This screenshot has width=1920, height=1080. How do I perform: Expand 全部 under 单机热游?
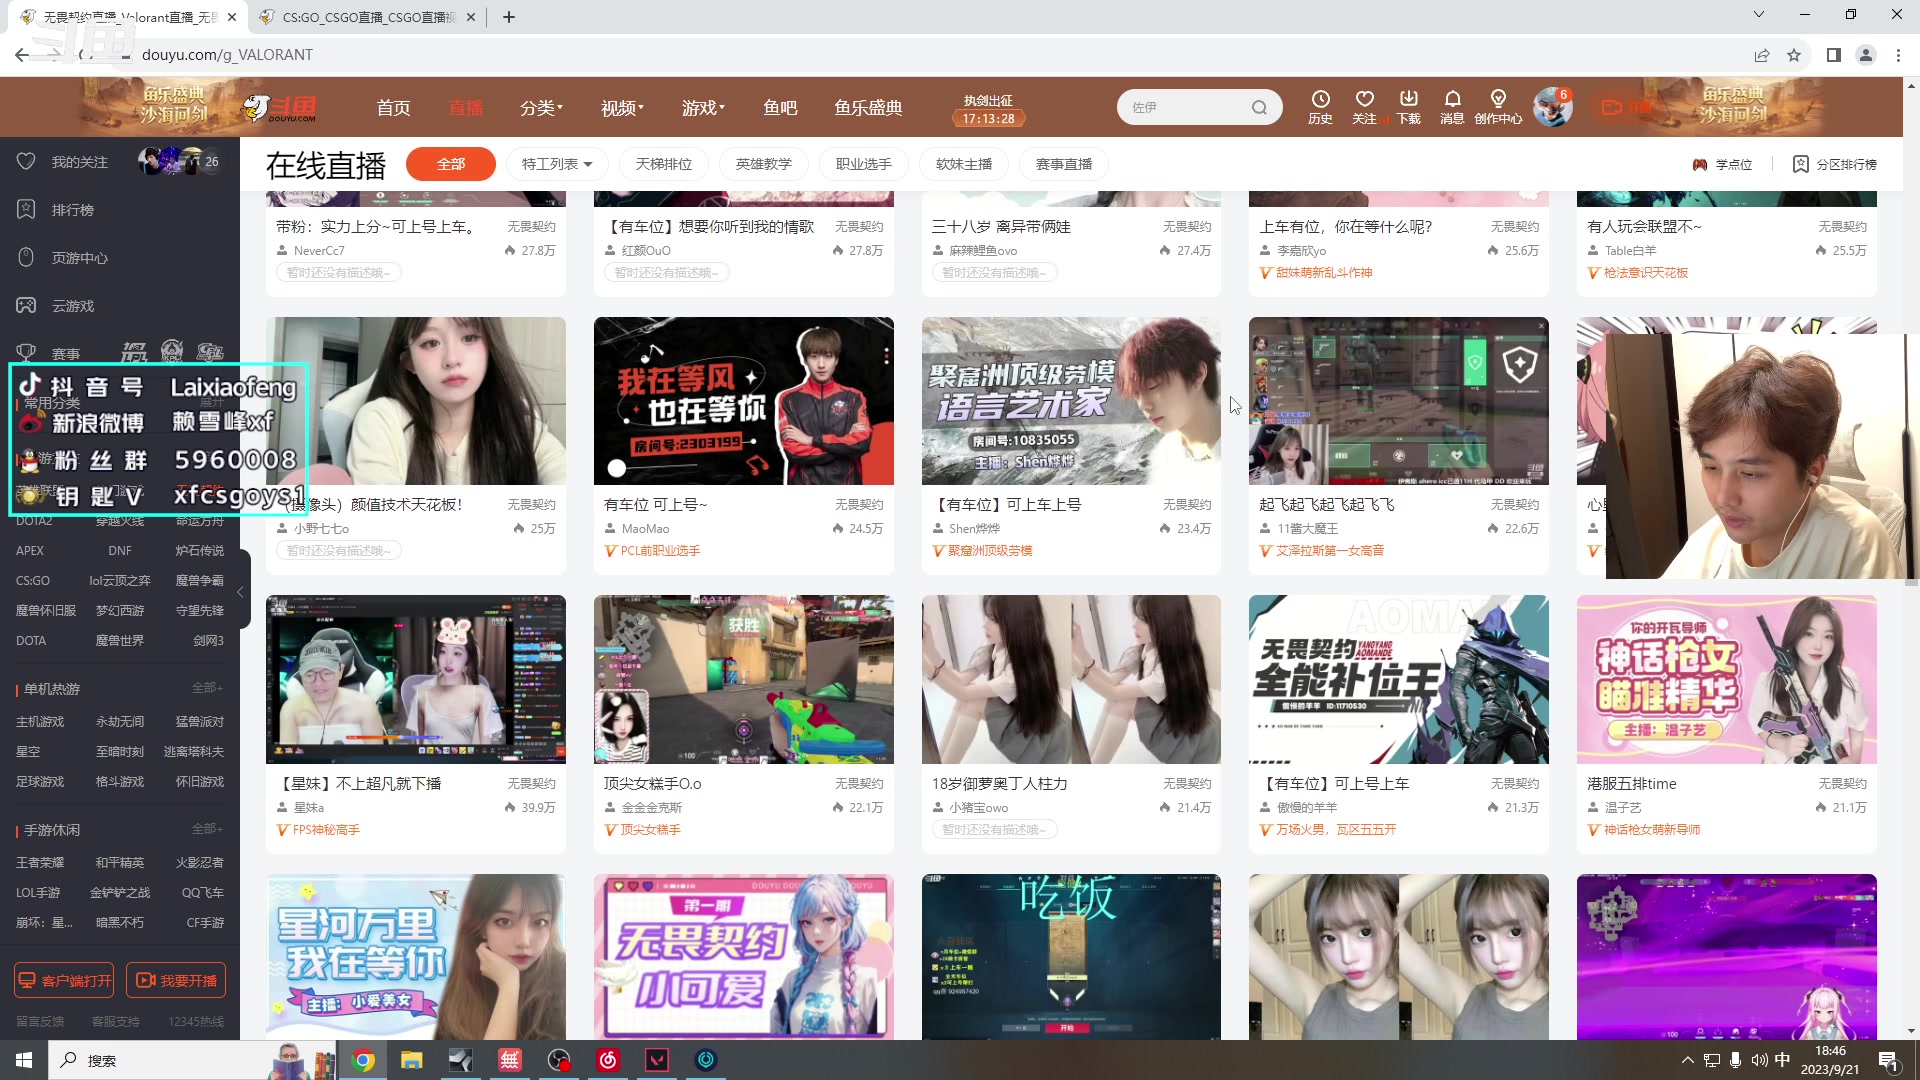(207, 688)
